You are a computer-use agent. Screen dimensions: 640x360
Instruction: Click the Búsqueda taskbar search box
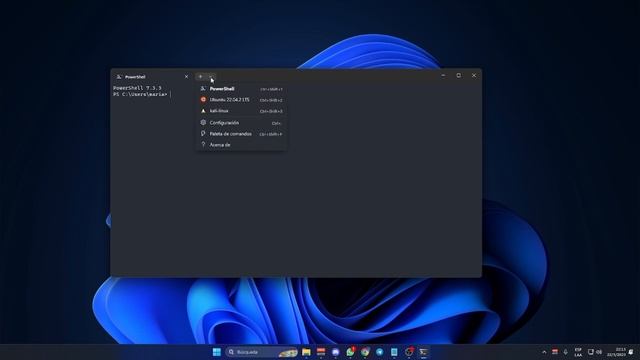point(262,352)
